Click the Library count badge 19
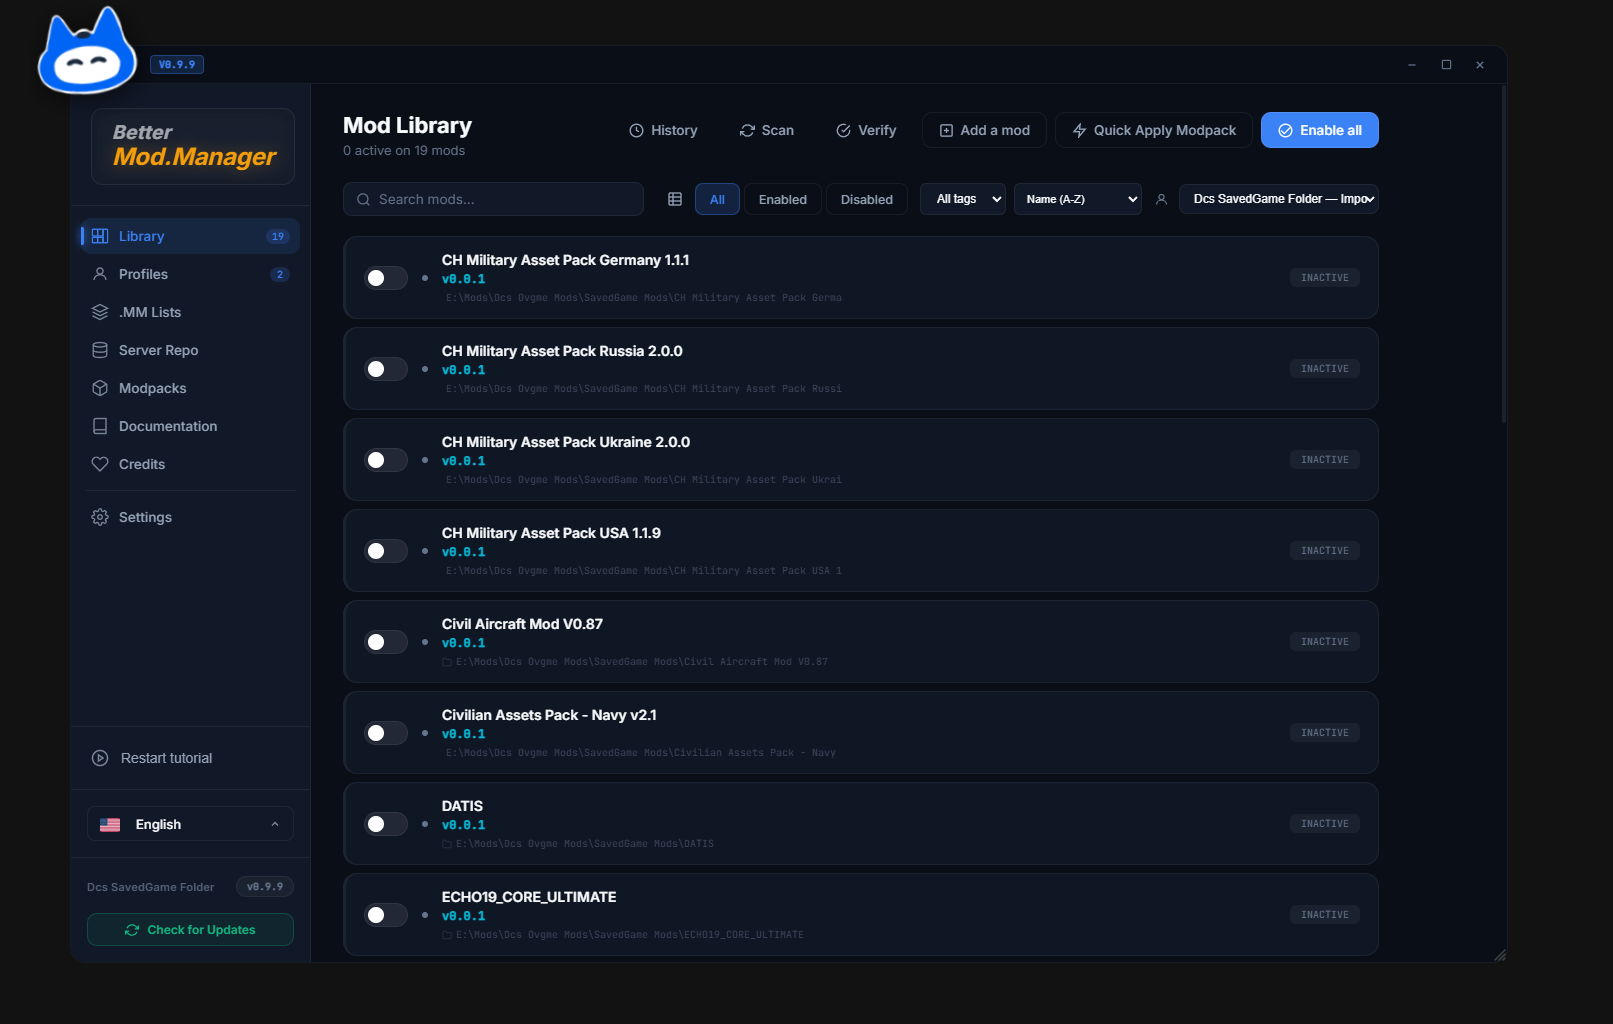The width and height of the screenshot is (1613, 1024). point(278,236)
